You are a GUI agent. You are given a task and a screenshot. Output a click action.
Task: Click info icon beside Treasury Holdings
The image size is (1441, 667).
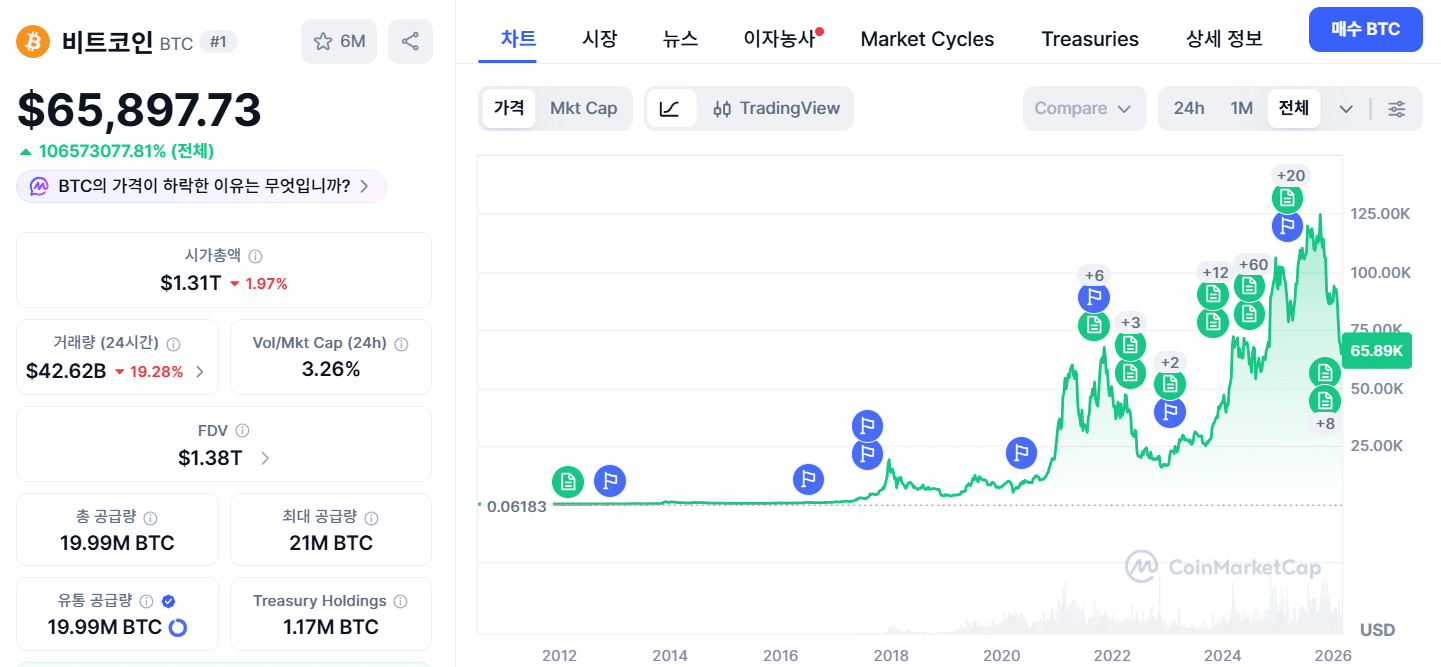pyautogui.click(x=401, y=601)
